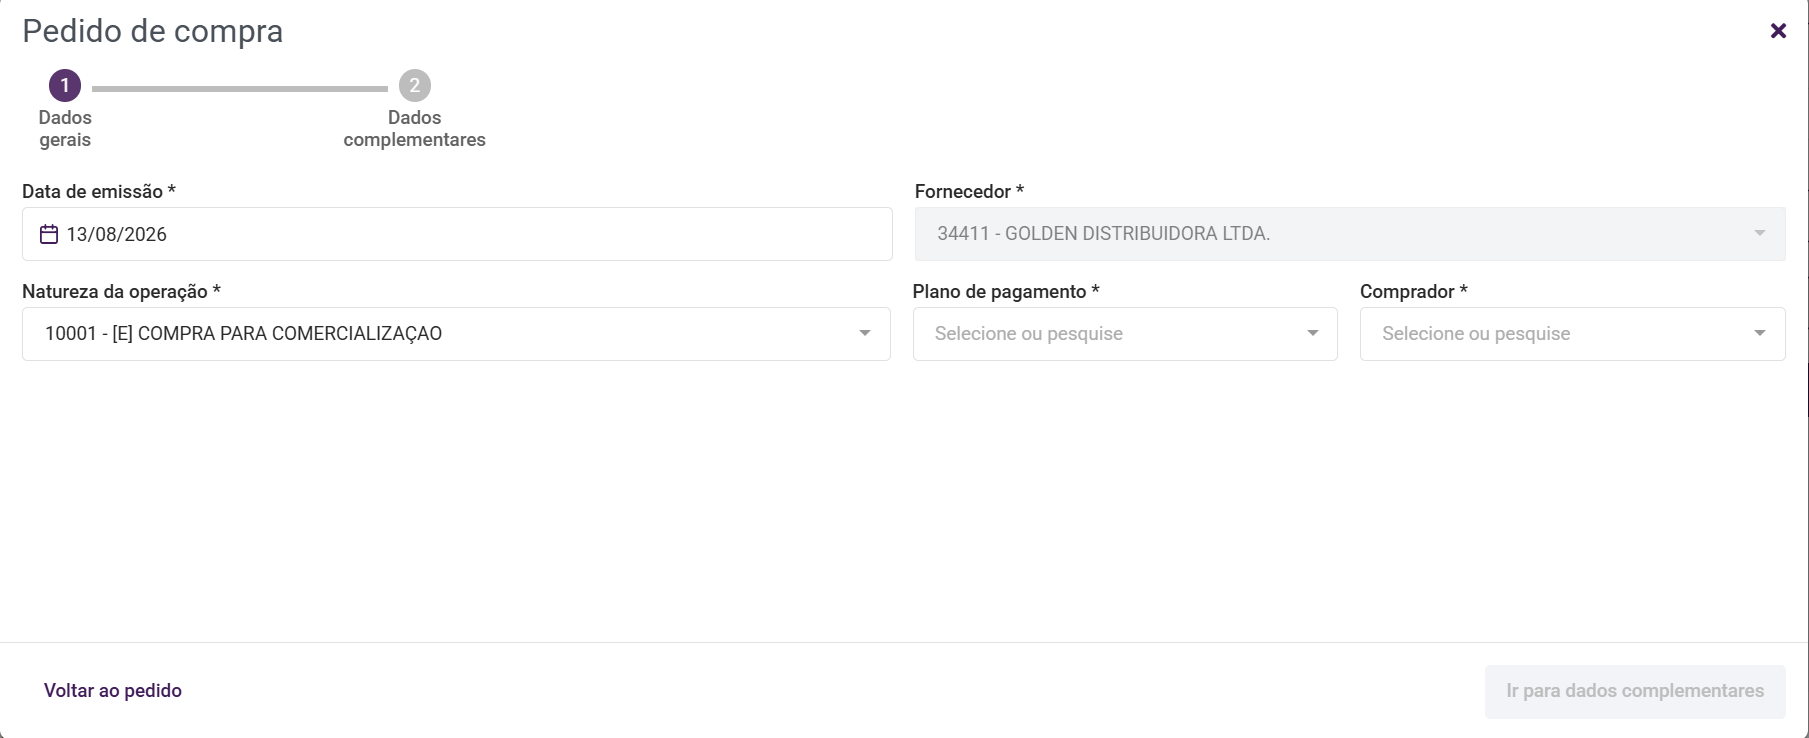Switch to the Dados gerais step label
This screenshot has height=738, width=1809.
click(65, 129)
